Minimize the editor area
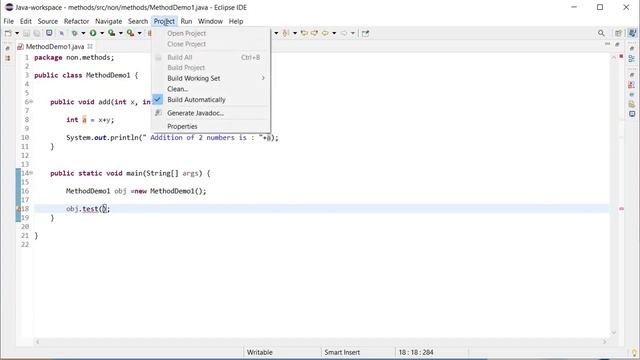The image size is (640, 360). point(607,44)
